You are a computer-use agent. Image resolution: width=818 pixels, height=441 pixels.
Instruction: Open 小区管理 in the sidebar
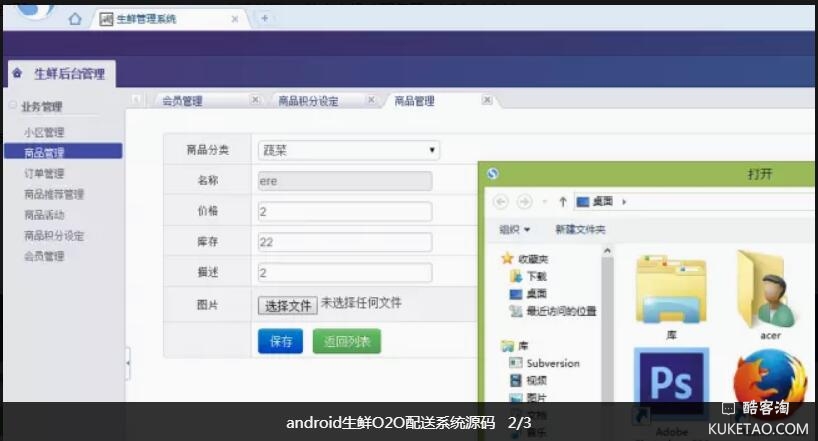[x=44, y=132]
